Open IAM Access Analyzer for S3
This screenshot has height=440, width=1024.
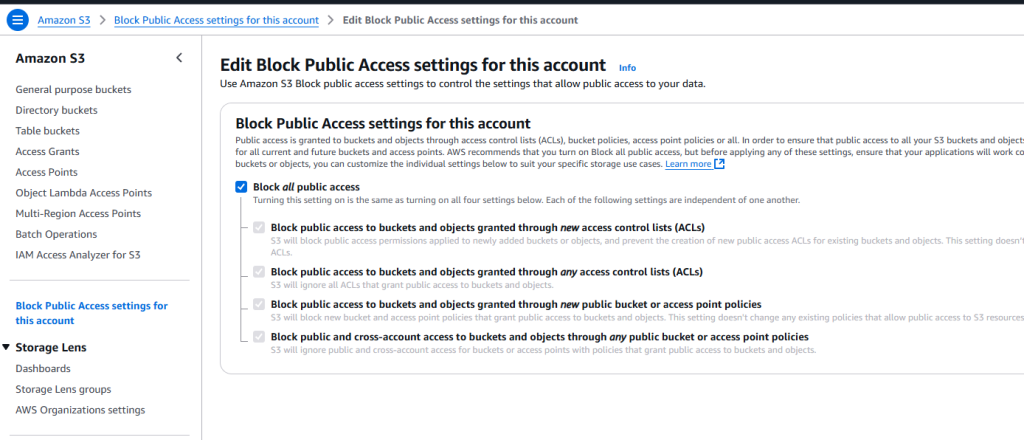[x=78, y=255]
